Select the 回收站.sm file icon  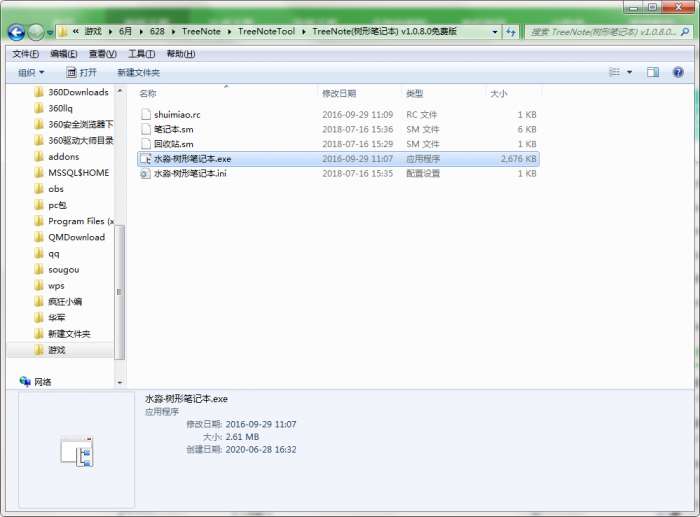[x=146, y=144]
